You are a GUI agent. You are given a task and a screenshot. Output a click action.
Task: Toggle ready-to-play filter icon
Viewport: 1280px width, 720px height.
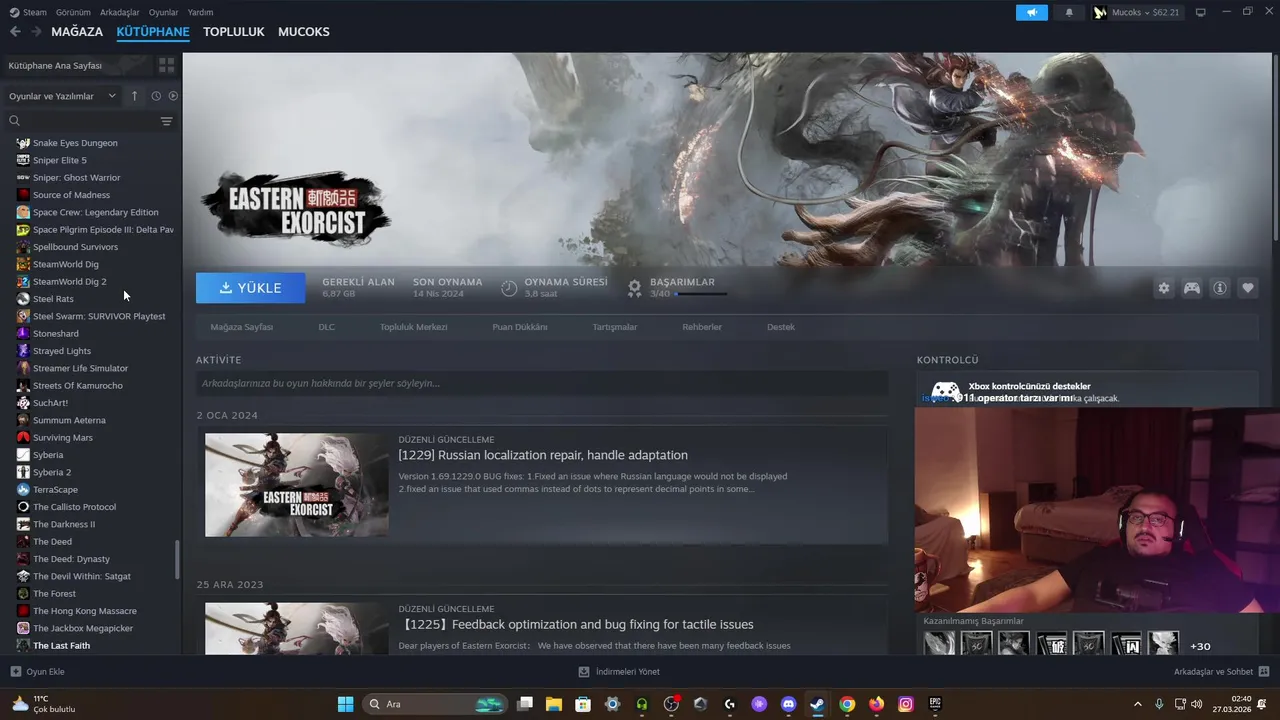173,96
